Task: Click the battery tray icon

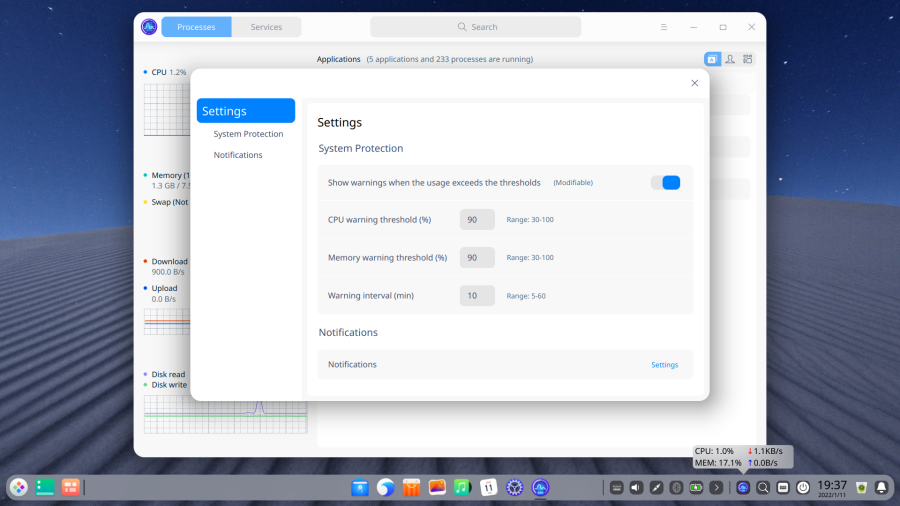Action: click(x=696, y=488)
